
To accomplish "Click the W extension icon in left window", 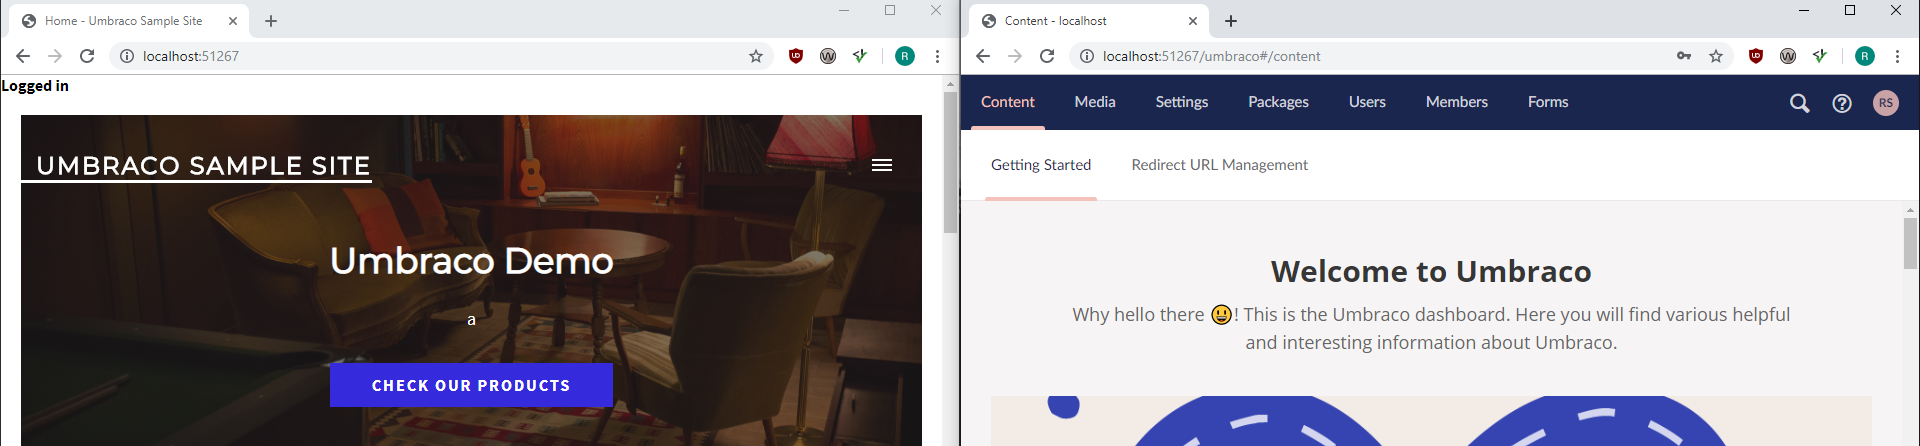I will click(x=828, y=56).
